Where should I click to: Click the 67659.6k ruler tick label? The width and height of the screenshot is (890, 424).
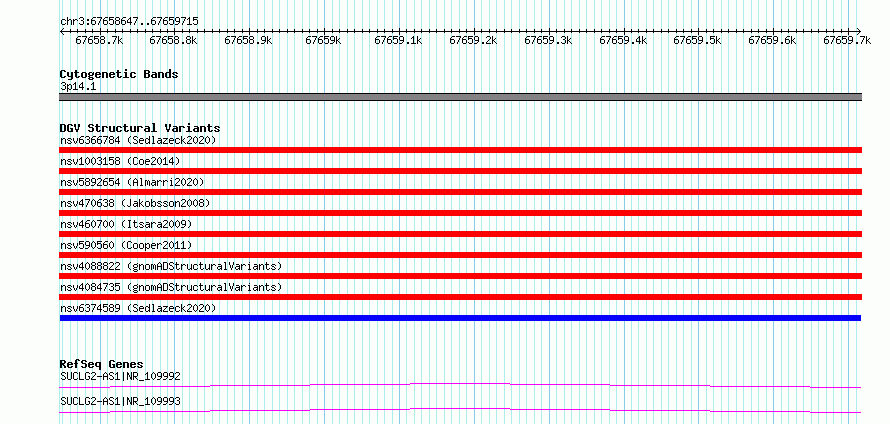[x=772, y=40]
